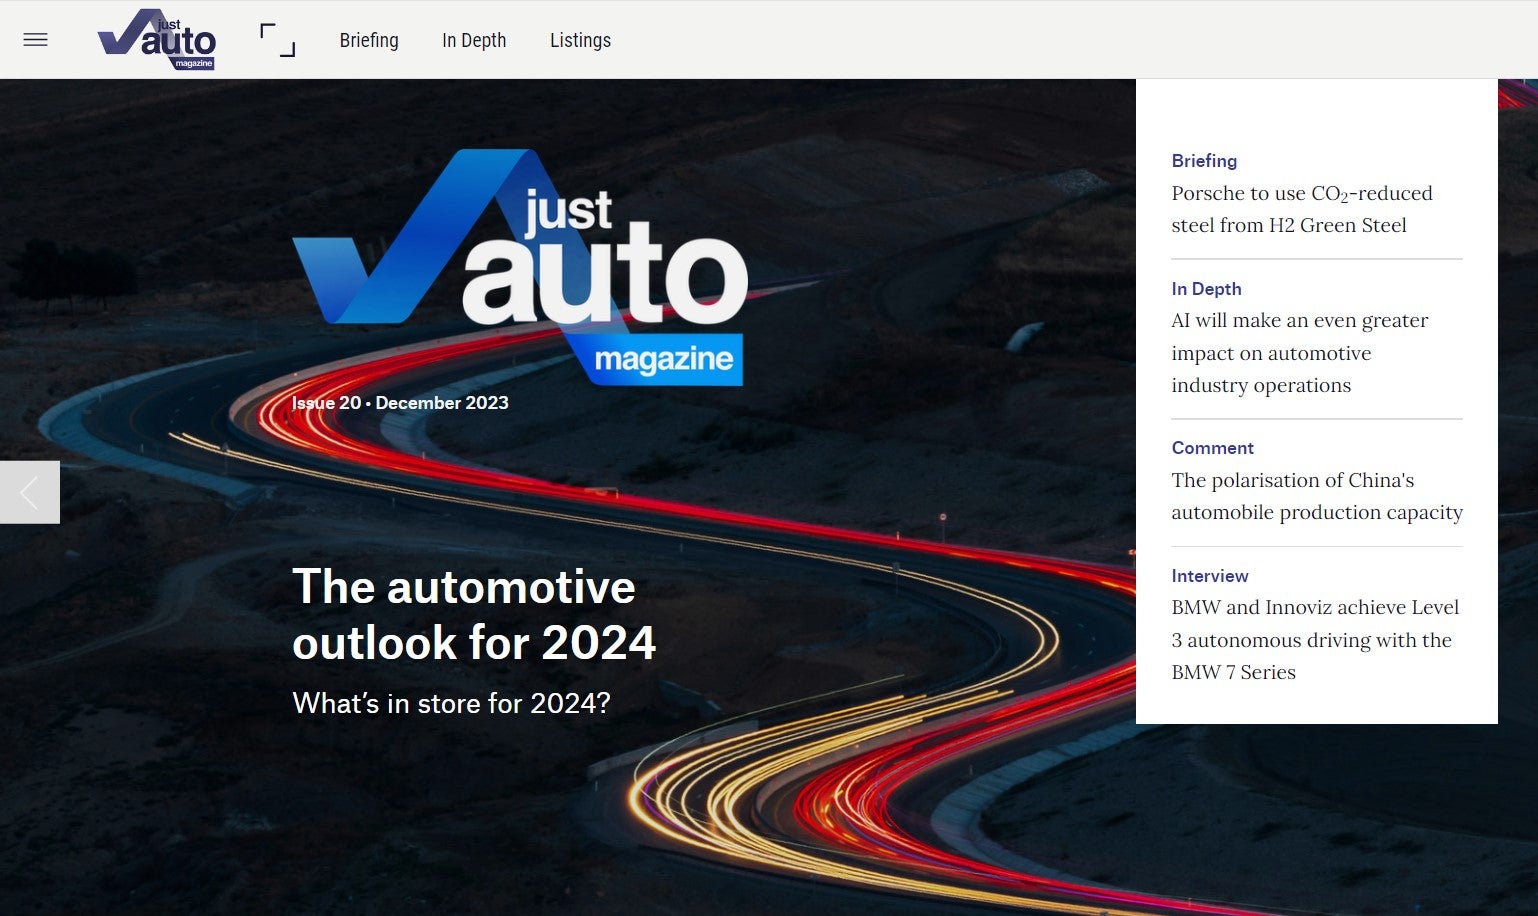
Task: Open China's automobile production capacity comment
Action: [x=1316, y=496]
